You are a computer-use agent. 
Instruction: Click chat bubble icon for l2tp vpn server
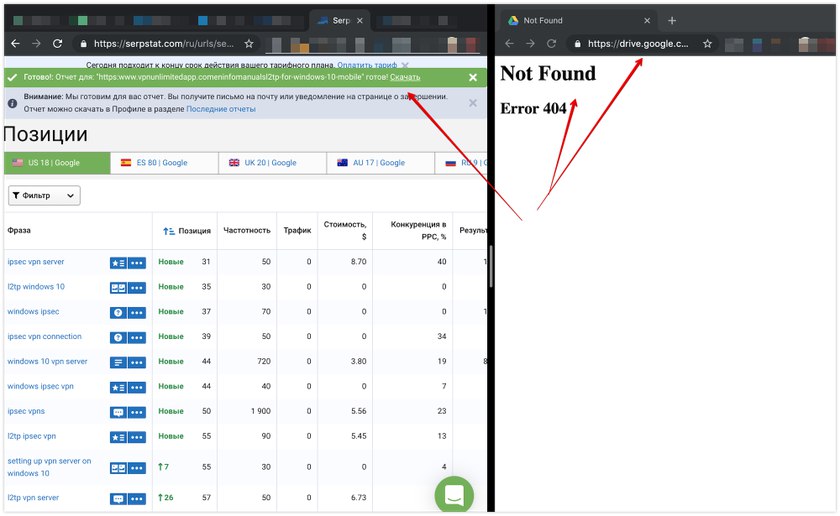click(x=118, y=499)
